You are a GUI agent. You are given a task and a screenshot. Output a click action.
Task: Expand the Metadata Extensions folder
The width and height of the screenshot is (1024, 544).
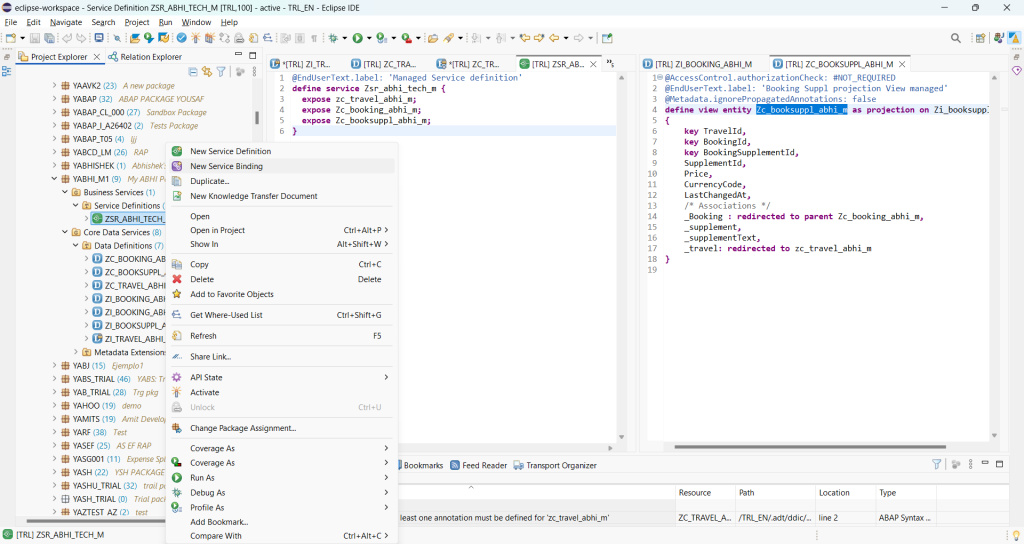click(x=76, y=352)
